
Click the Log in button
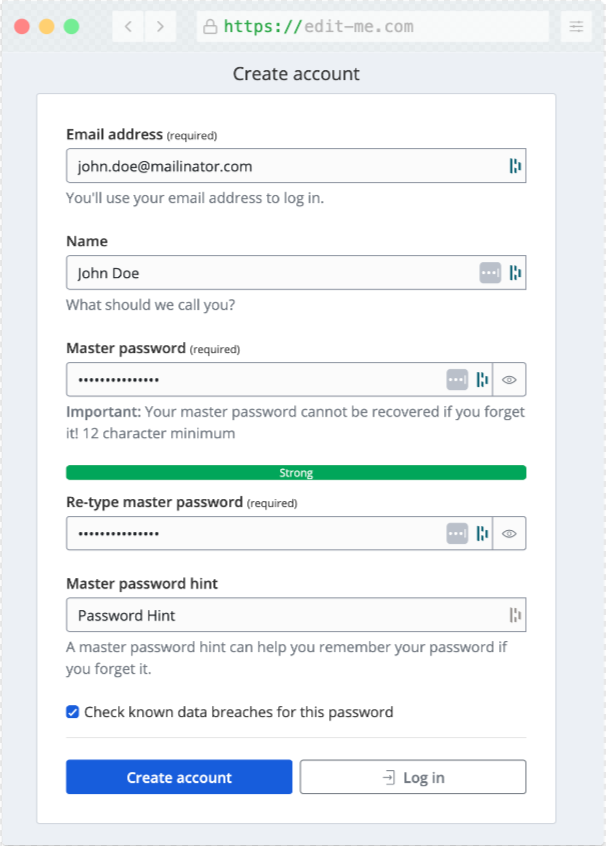click(413, 776)
